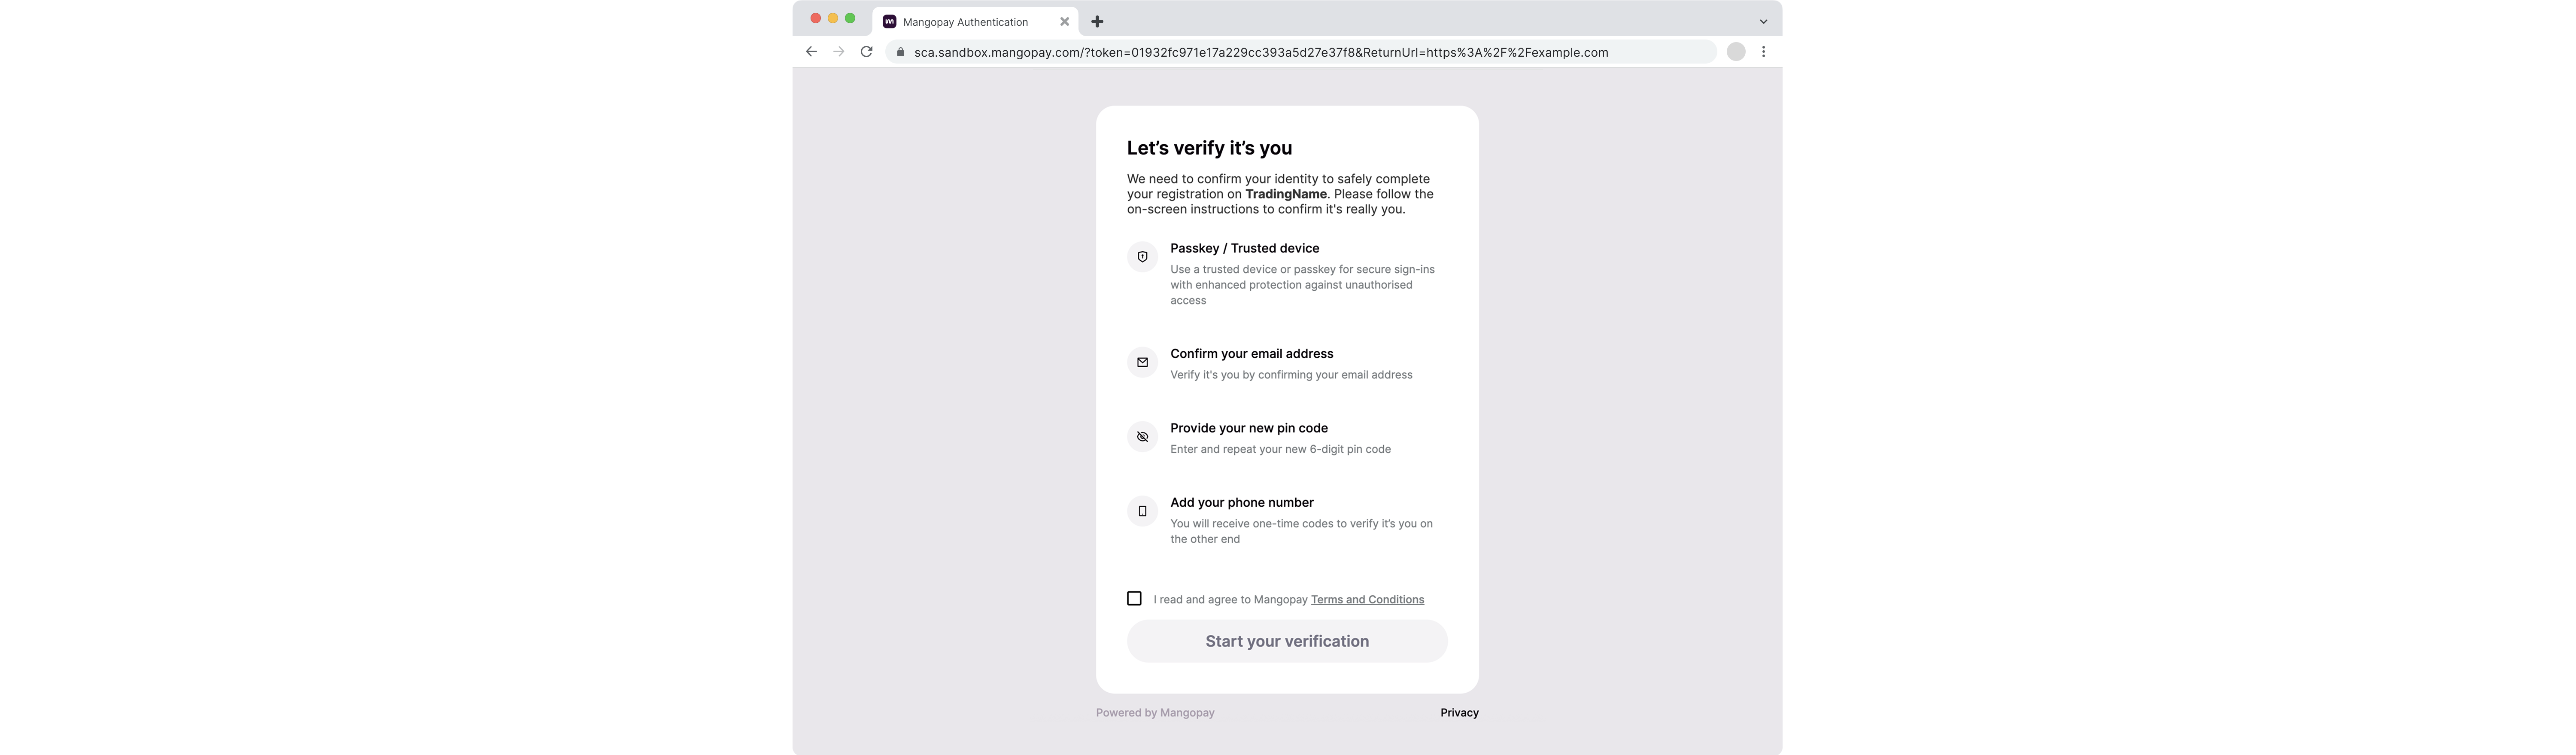Expand the tab list chevron
The width and height of the screenshot is (2576, 755).
click(x=1763, y=21)
